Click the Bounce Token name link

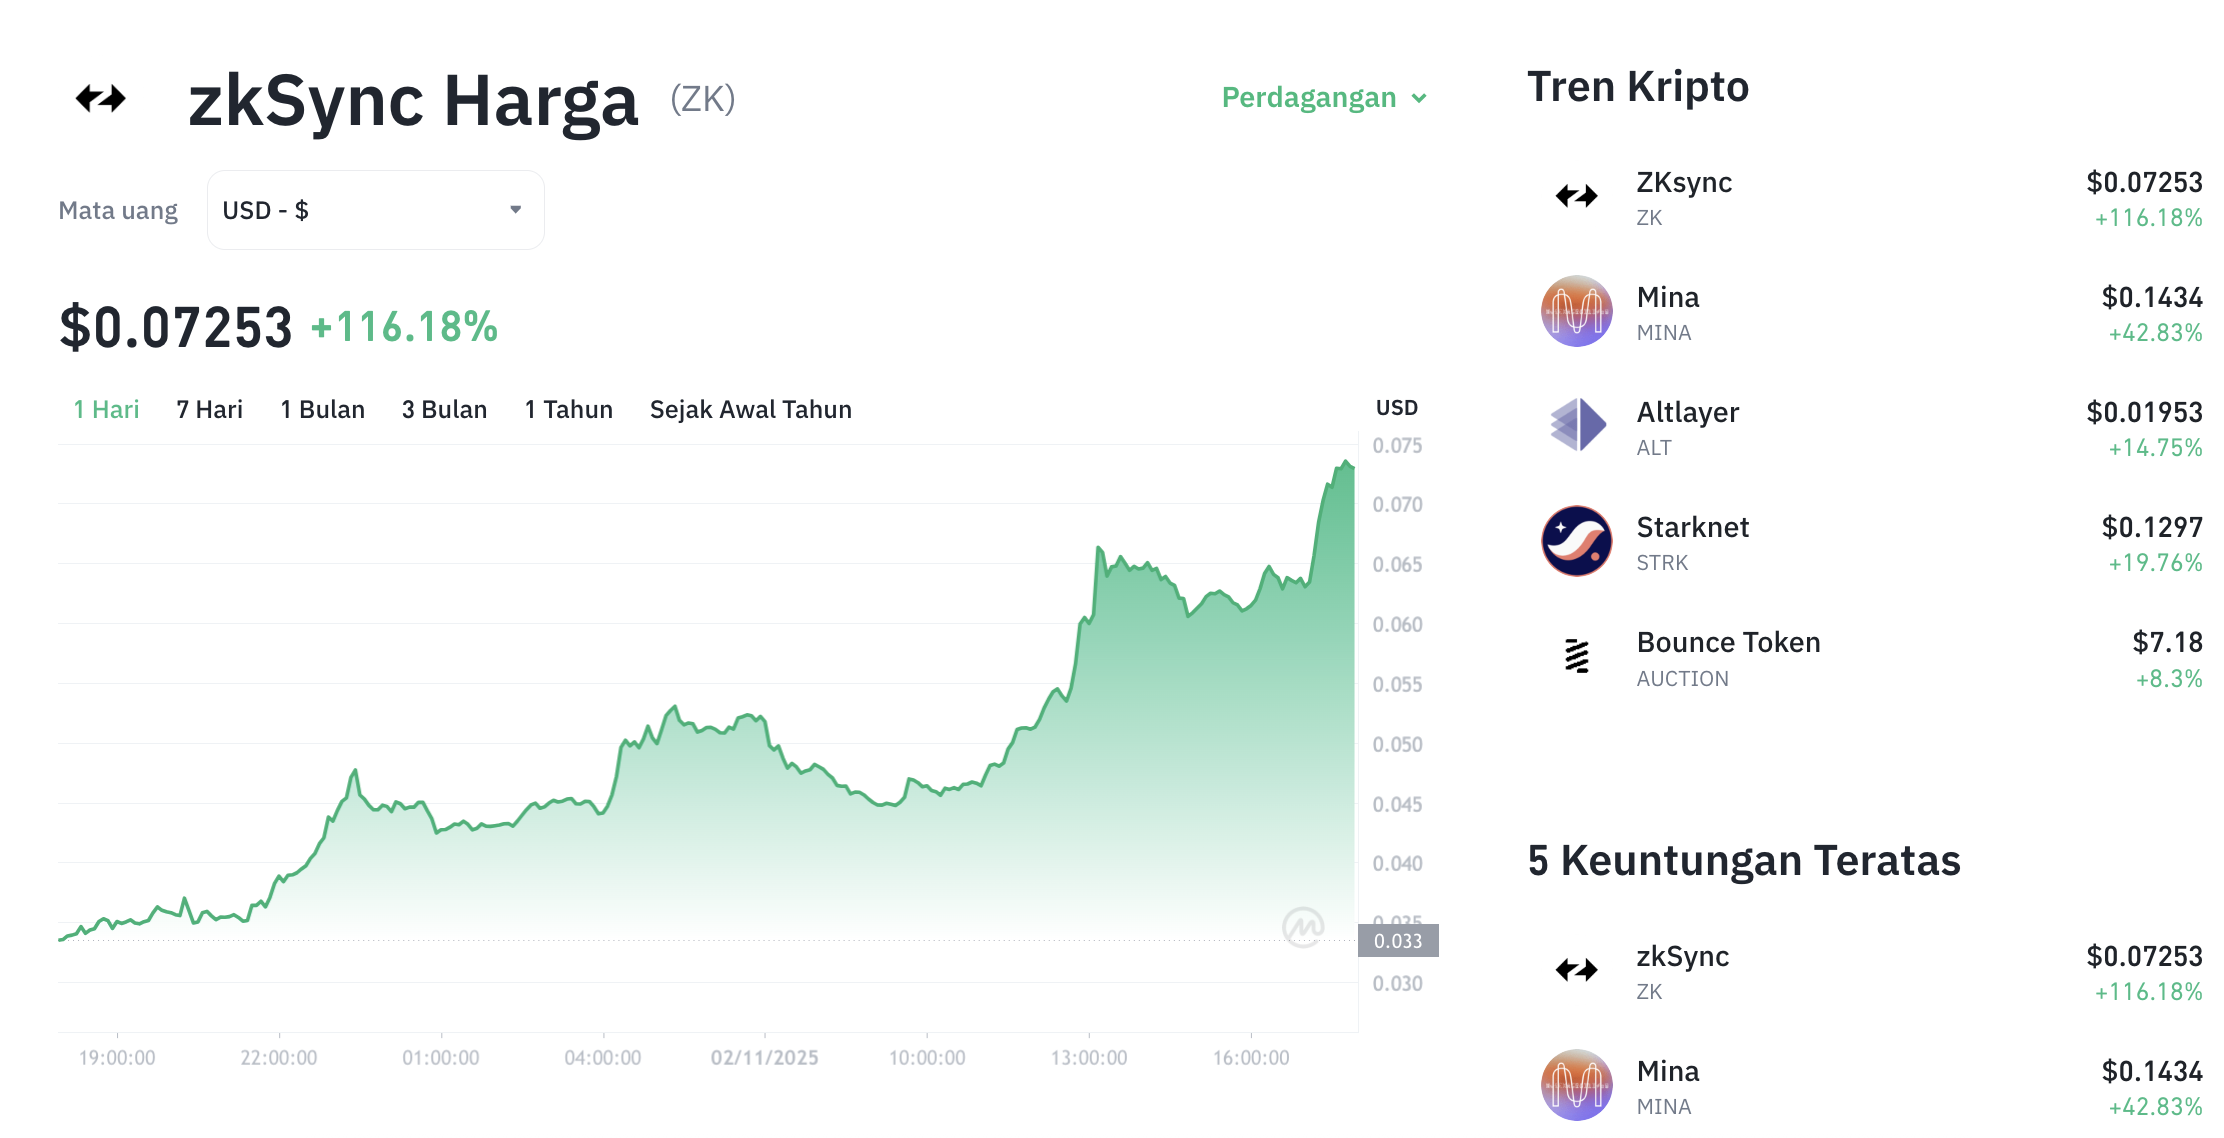[1728, 643]
